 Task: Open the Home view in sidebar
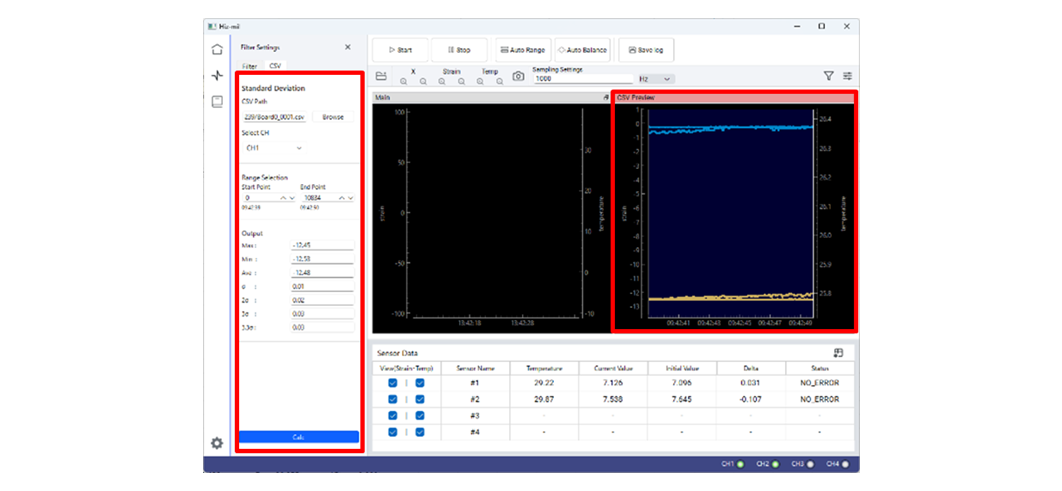coord(217,49)
